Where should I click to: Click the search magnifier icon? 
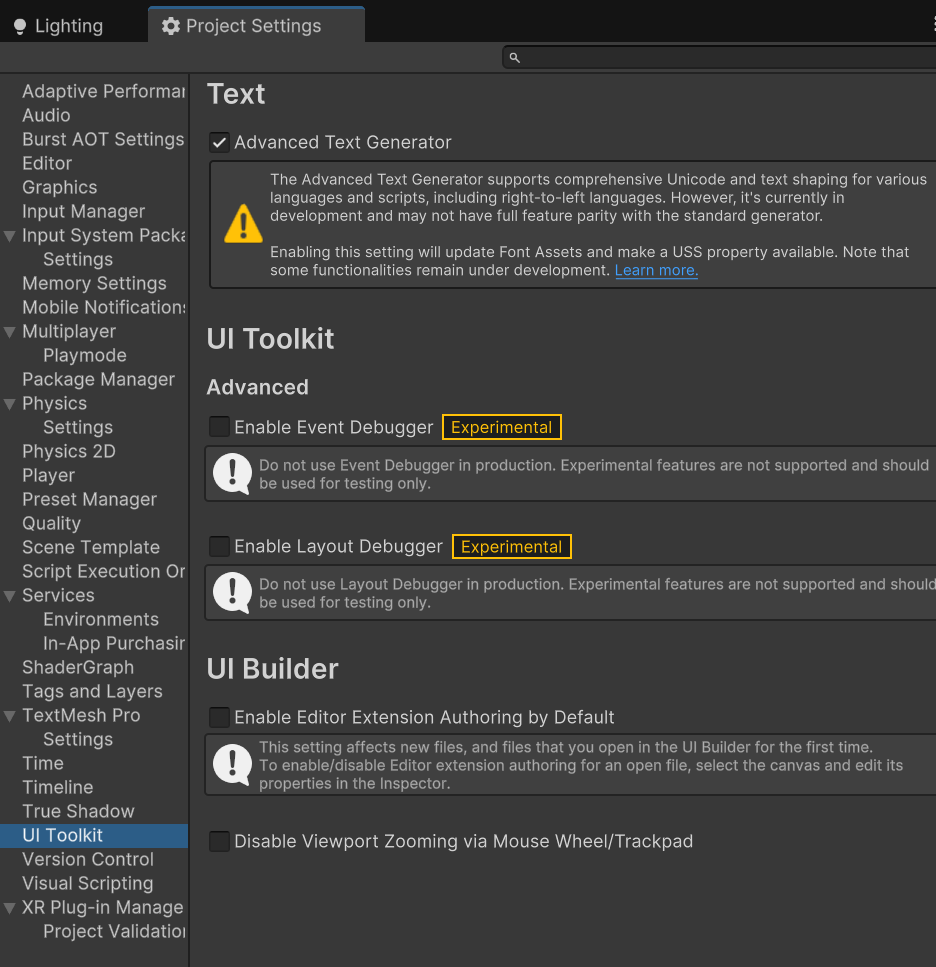coord(514,58)
